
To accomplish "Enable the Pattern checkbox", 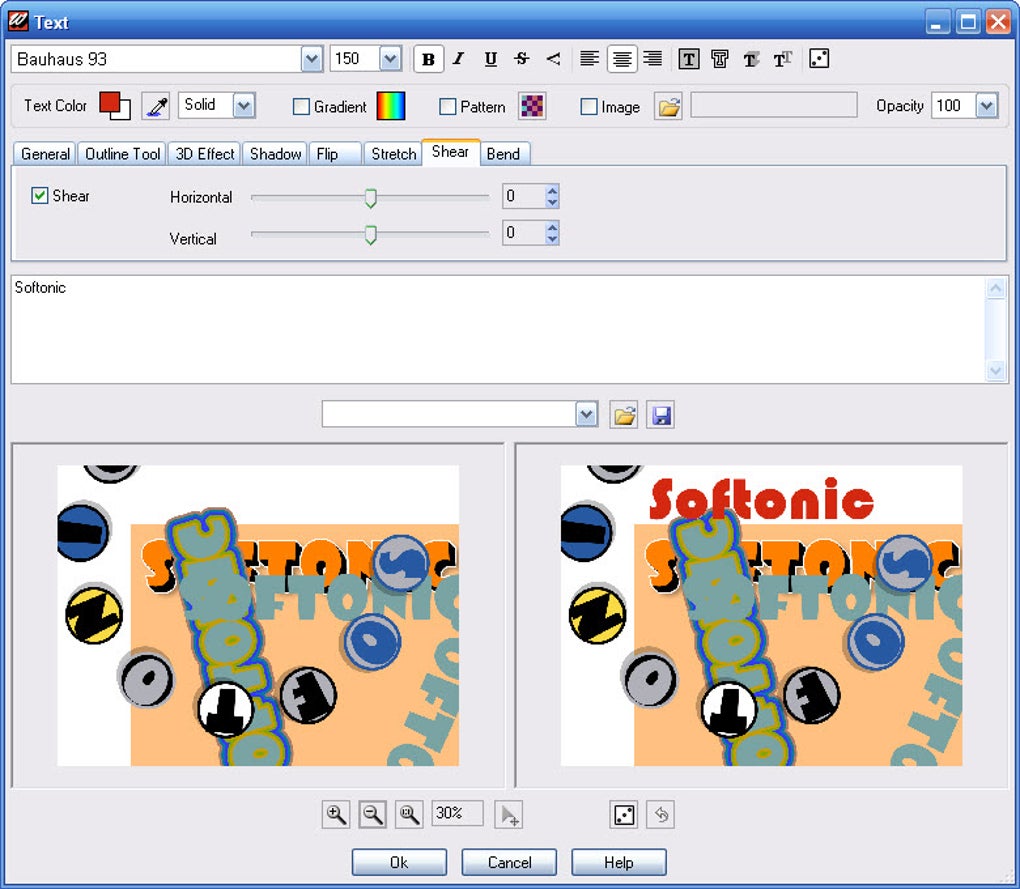I will [448, 107].
